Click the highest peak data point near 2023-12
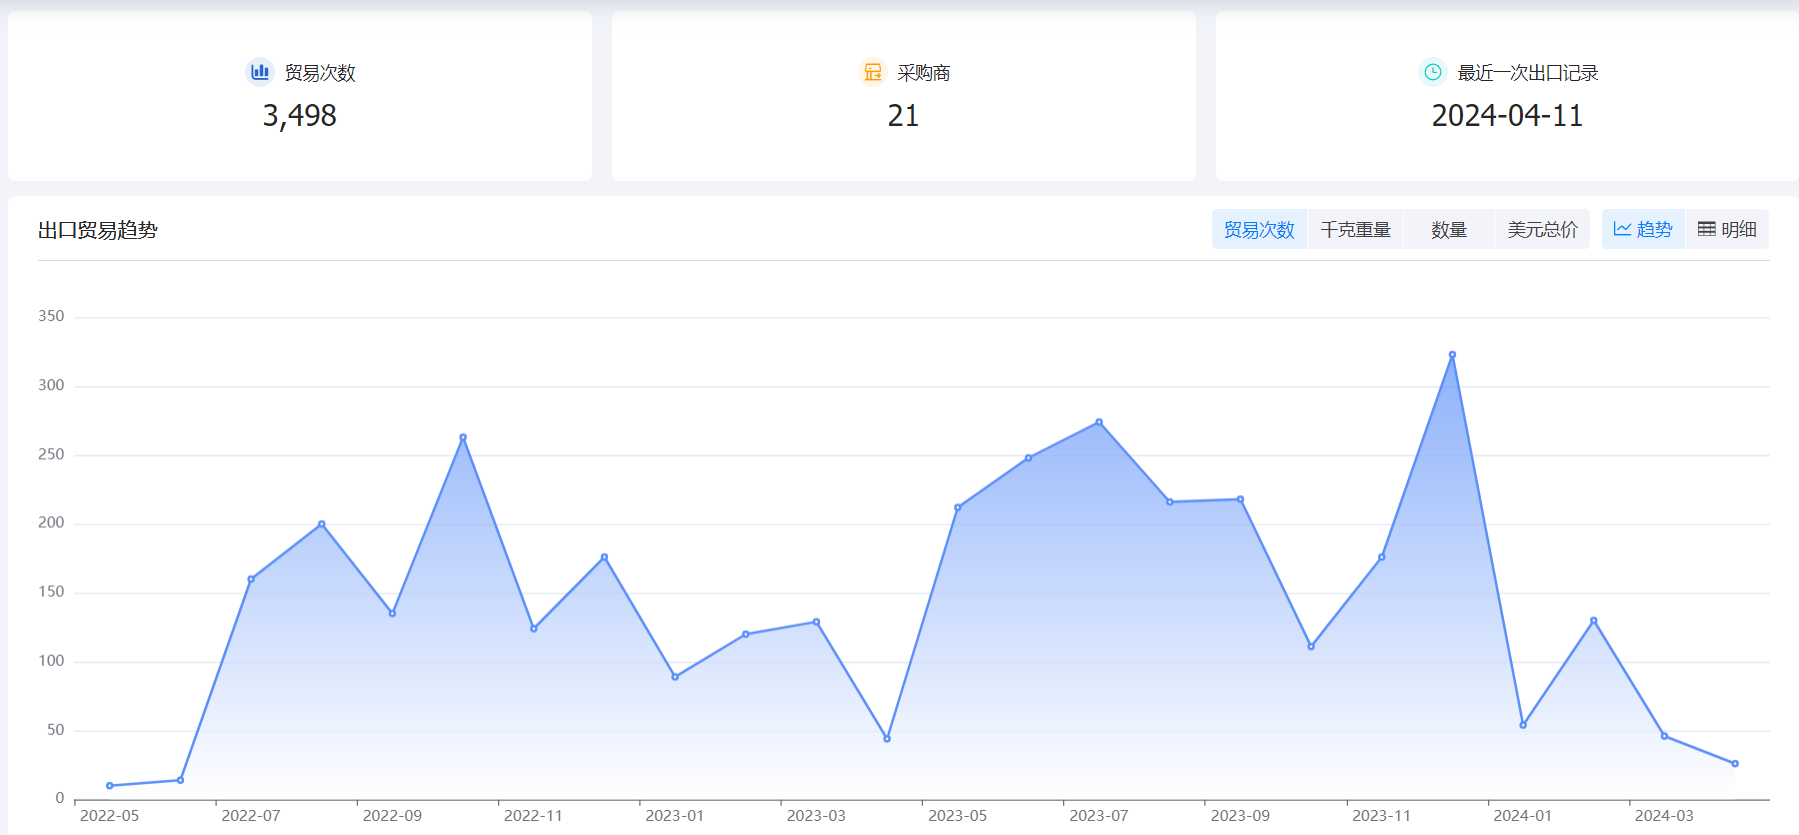The image size is (1799, 835). pos(1452,355)
